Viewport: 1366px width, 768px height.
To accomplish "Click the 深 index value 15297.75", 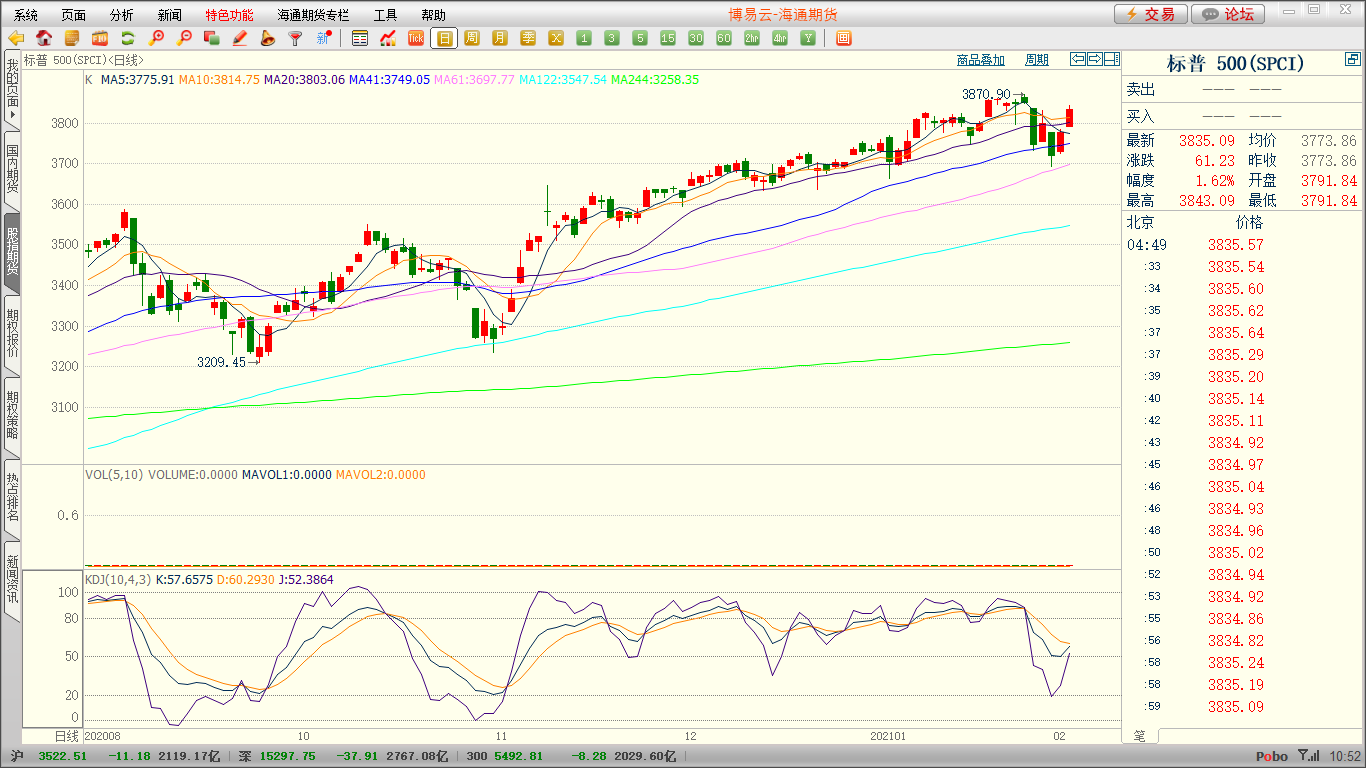I will point(288,757).
